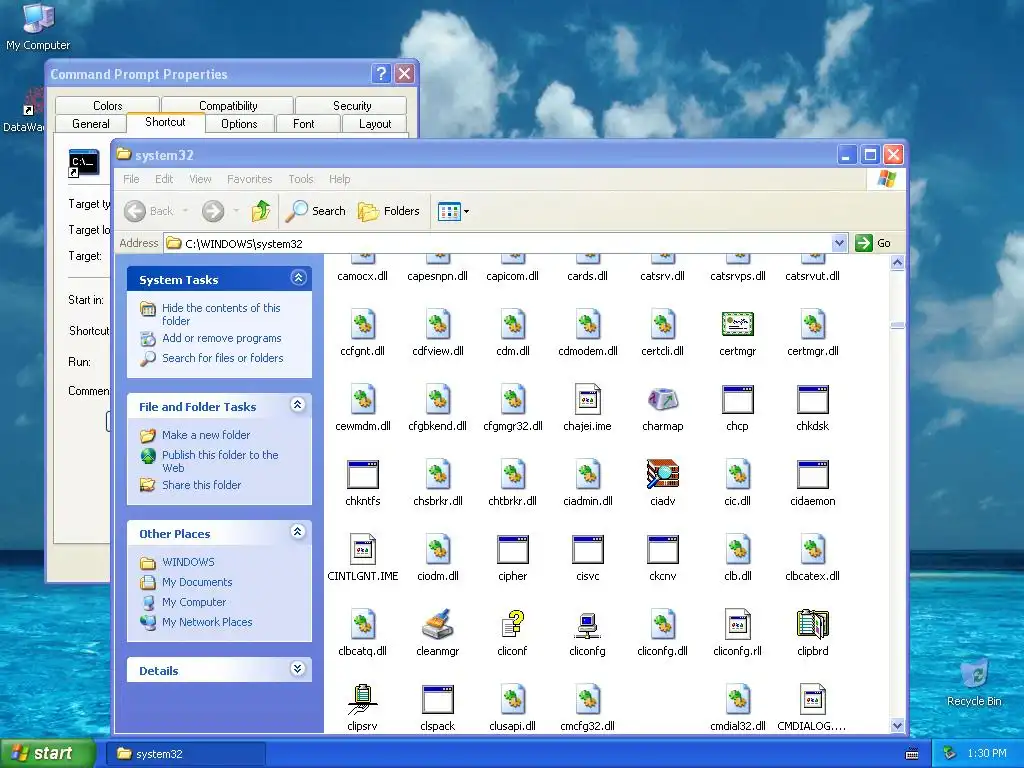Screen dimensions: 1024x768
Task: Open the clipbrd clipboard viewer icon
Action: point(812,625)
